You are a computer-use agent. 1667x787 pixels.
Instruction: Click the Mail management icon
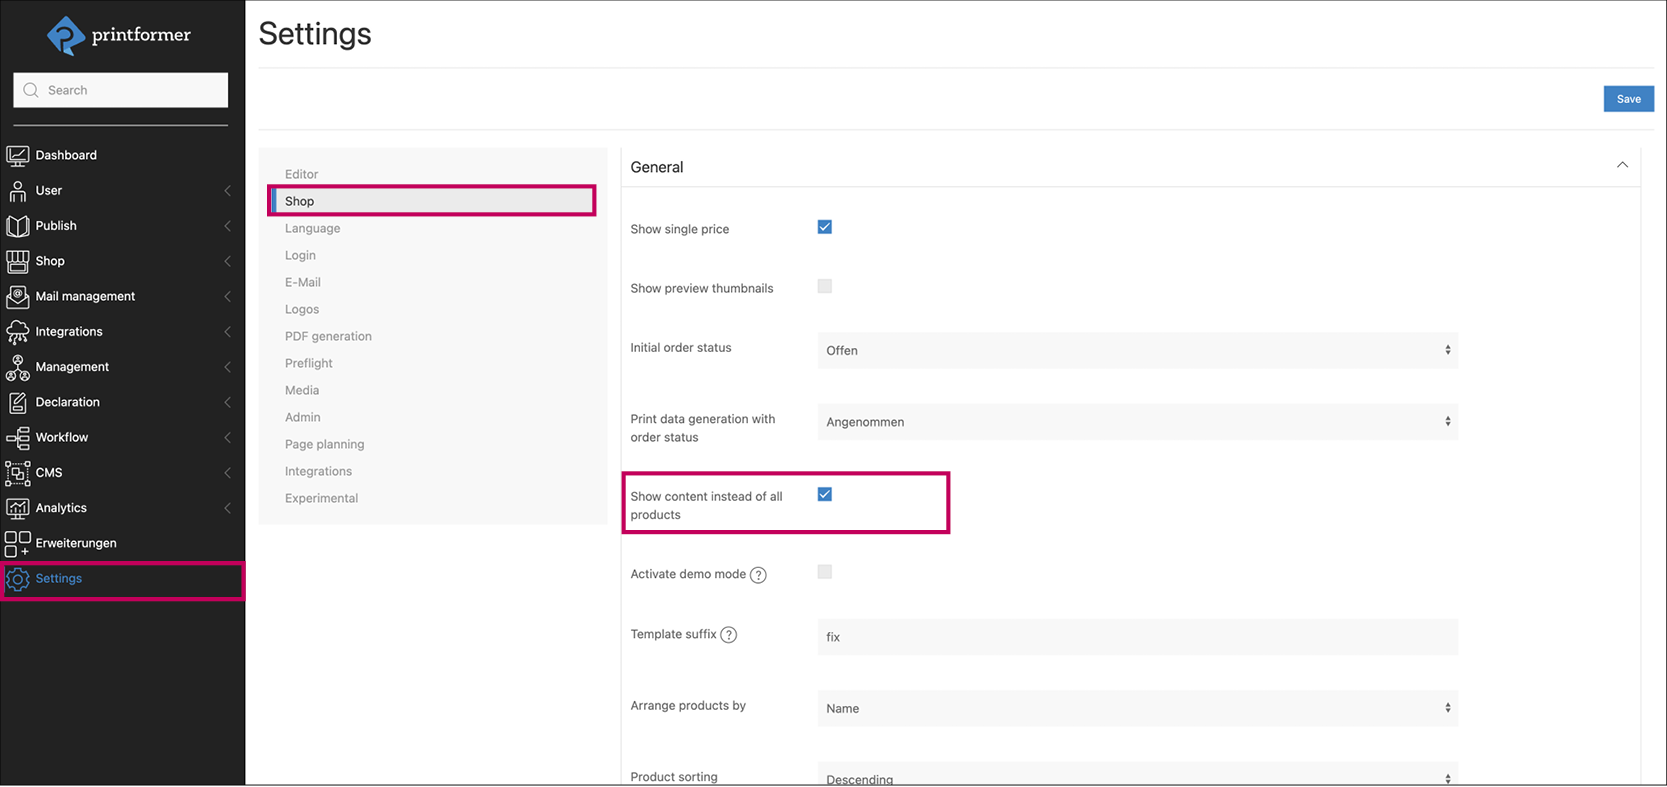coord(17,297)
